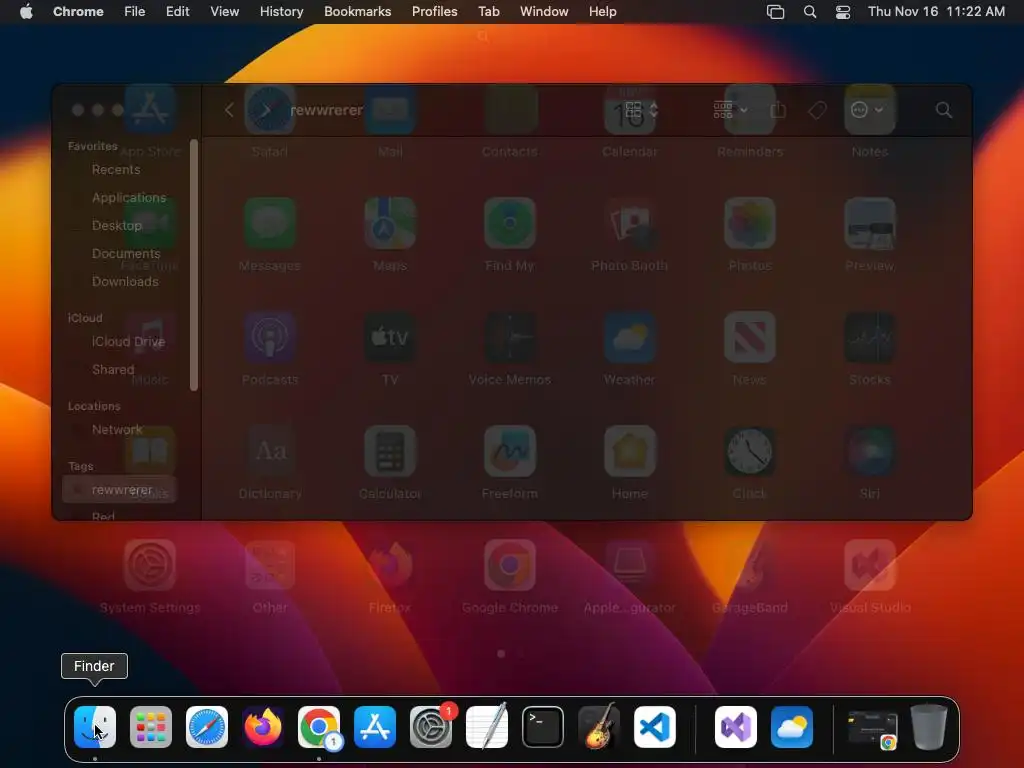
Task: Open Finder from the Dock
Action: point(95,727)
